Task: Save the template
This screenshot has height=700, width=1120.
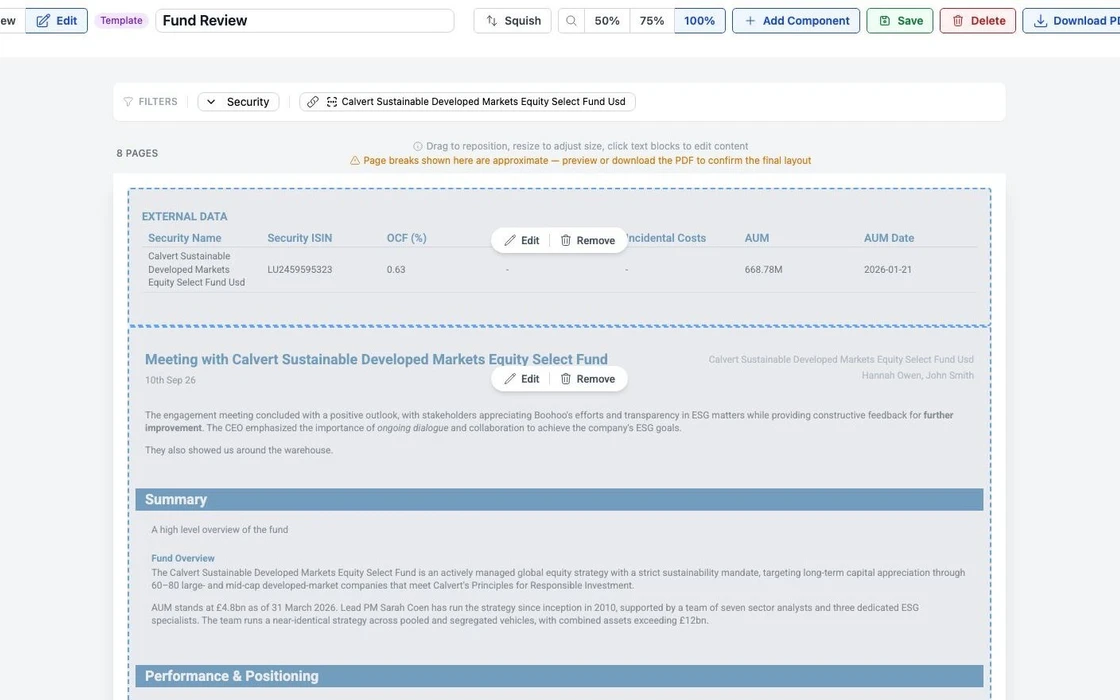Action: (900, 21)
